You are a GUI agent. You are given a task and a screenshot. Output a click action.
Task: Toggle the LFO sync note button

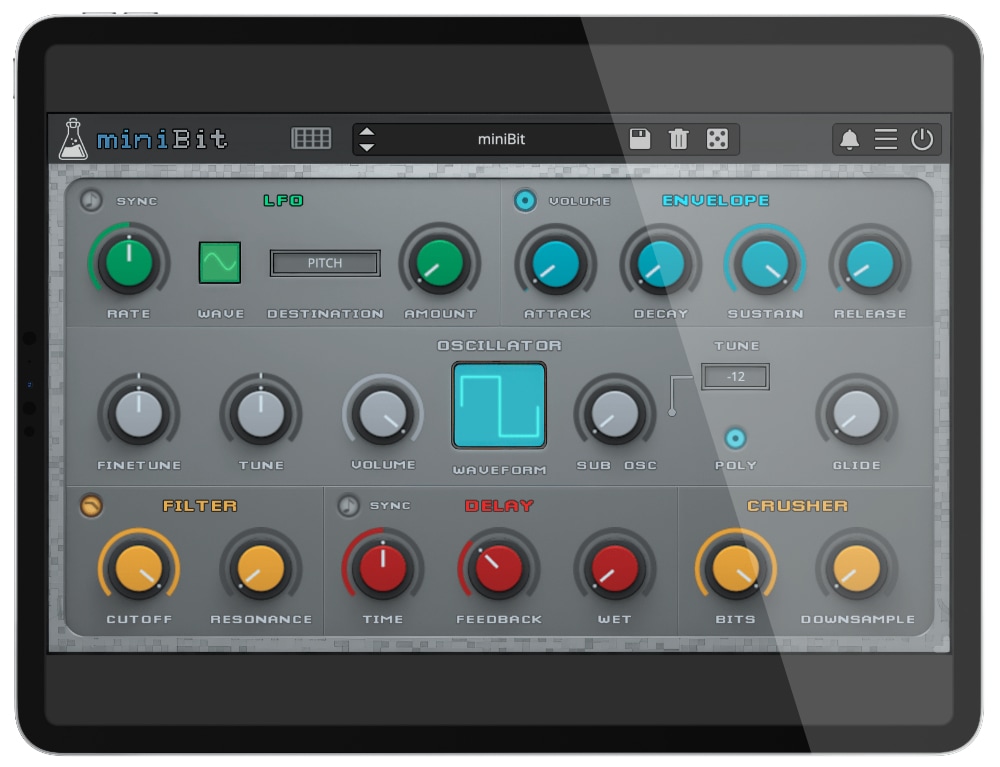91,200
